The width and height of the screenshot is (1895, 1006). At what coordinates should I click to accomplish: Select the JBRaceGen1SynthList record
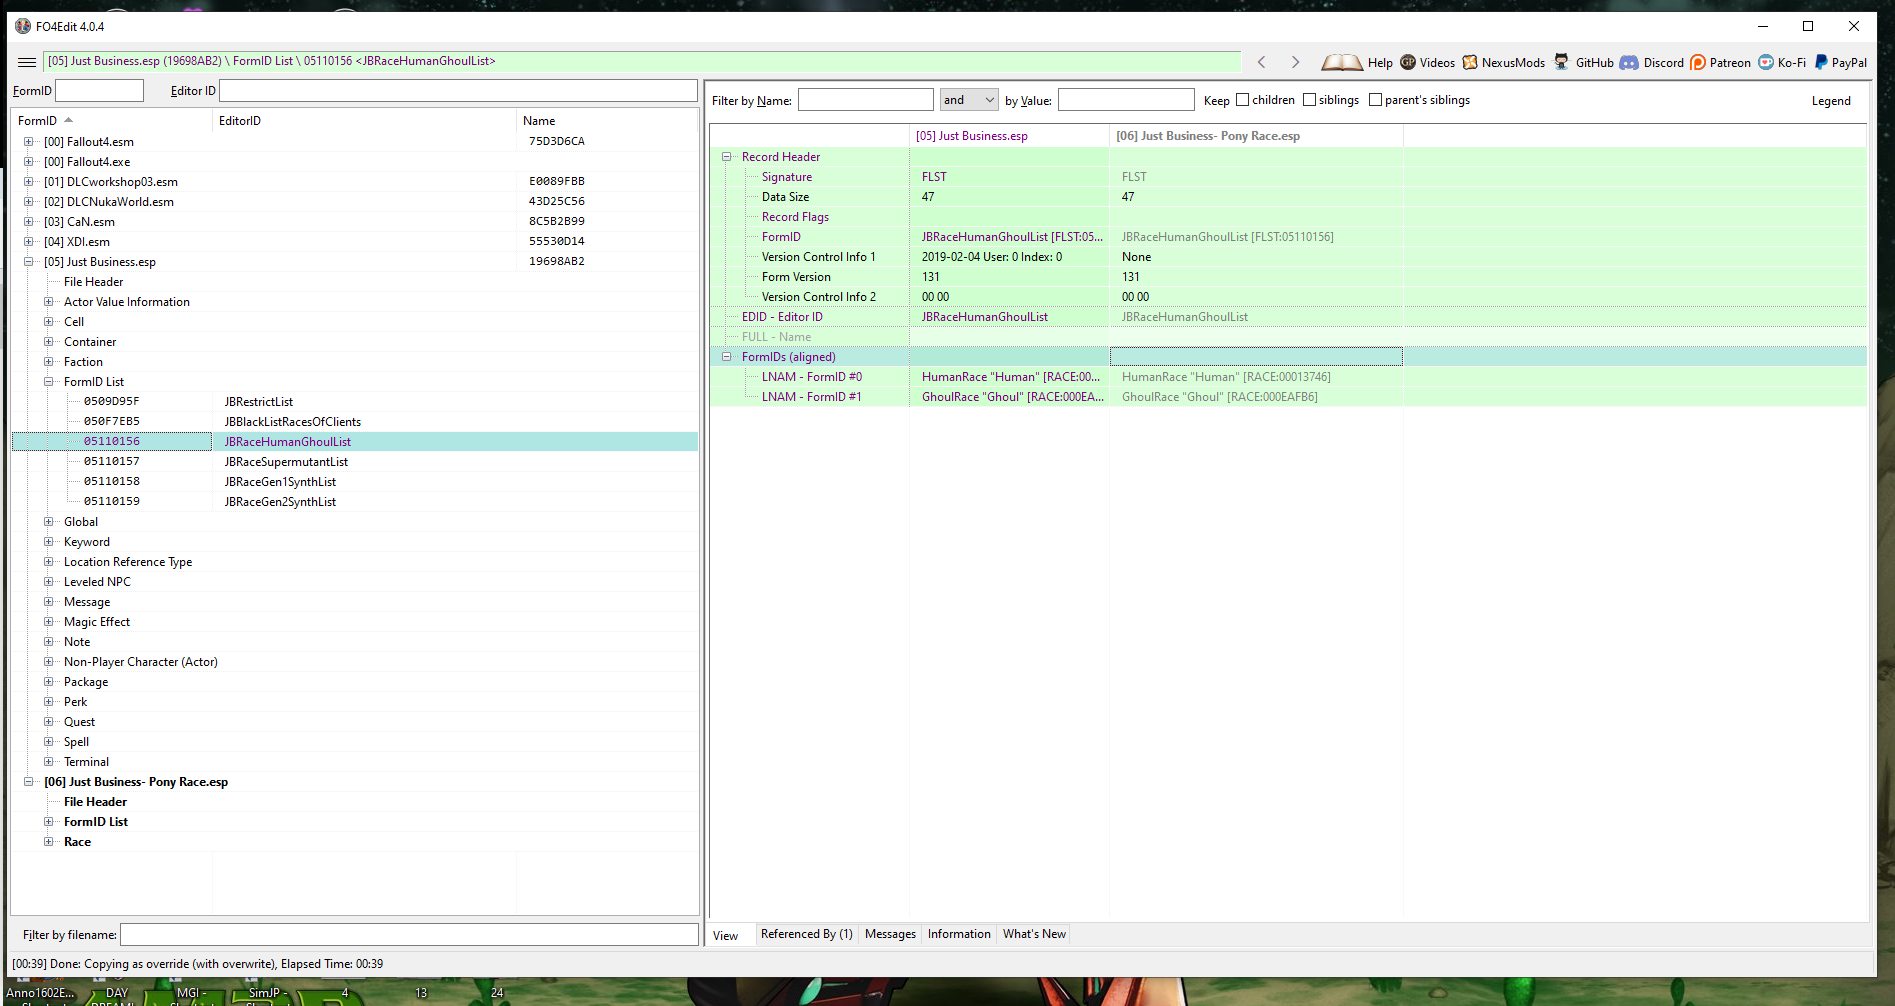(280, 482)
